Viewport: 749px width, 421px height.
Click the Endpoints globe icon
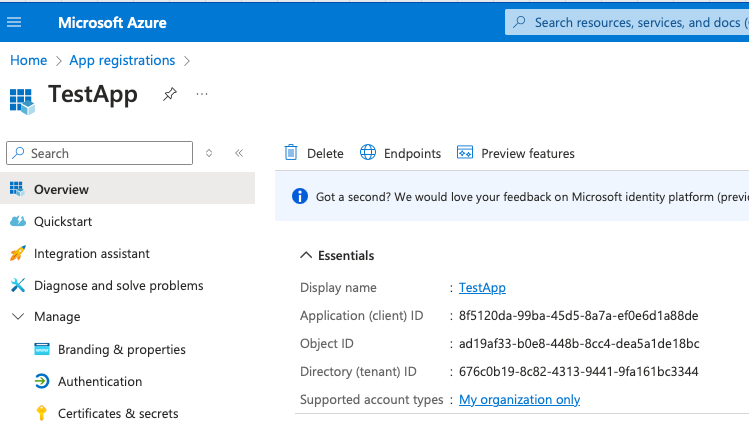(x=368, y=152)
